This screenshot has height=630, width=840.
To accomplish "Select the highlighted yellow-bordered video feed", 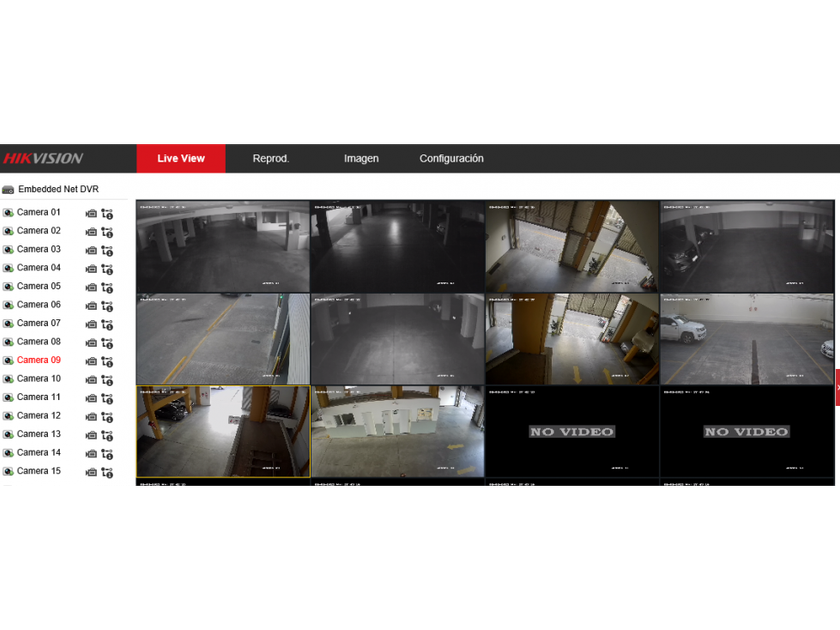I will coord(223,431).
